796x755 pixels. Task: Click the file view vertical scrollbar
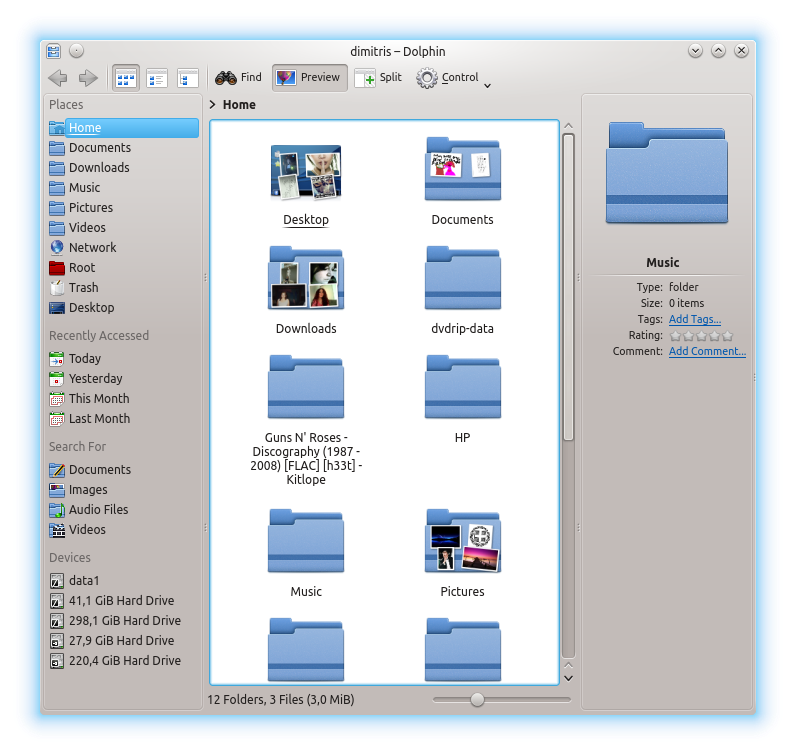coord(569,287)
